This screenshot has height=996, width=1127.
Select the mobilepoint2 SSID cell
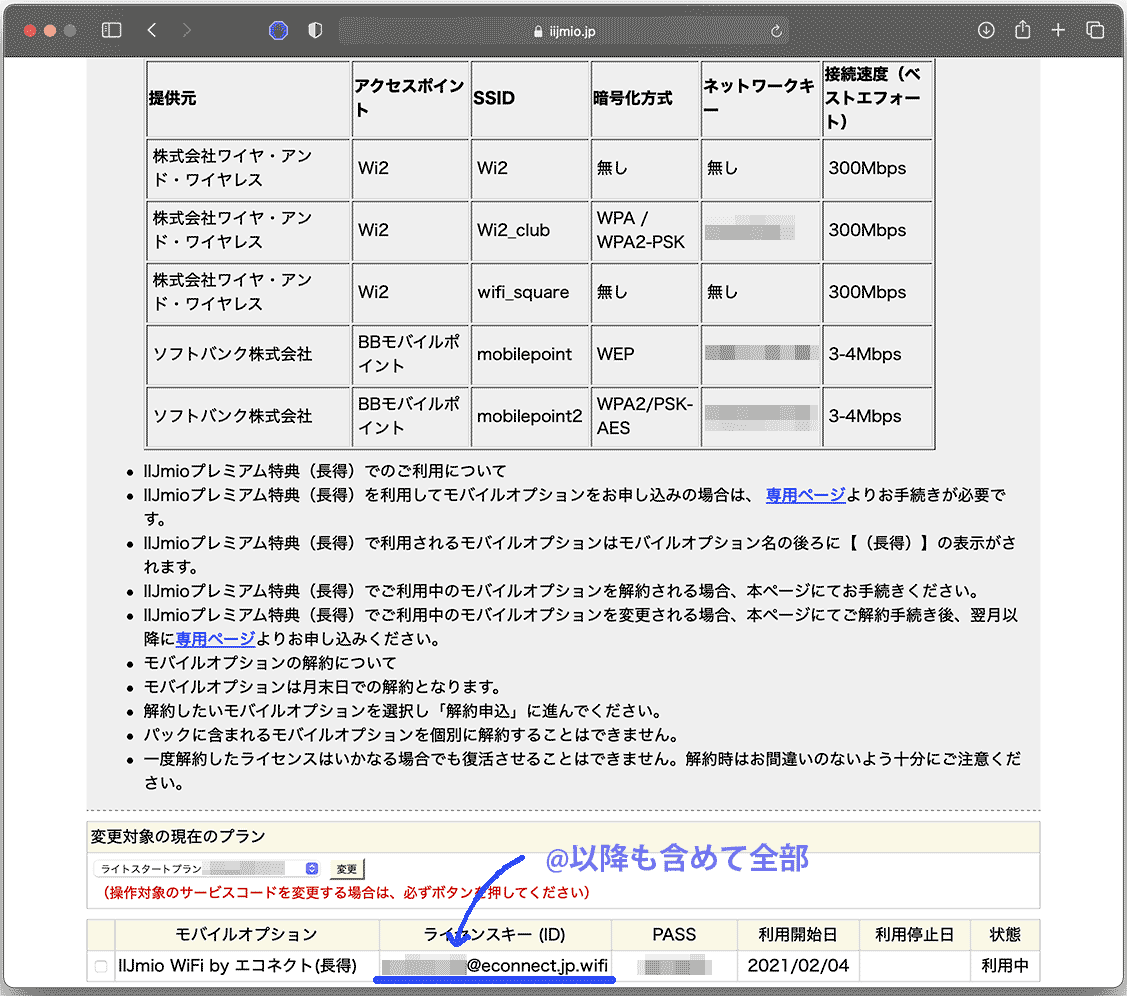530,415
